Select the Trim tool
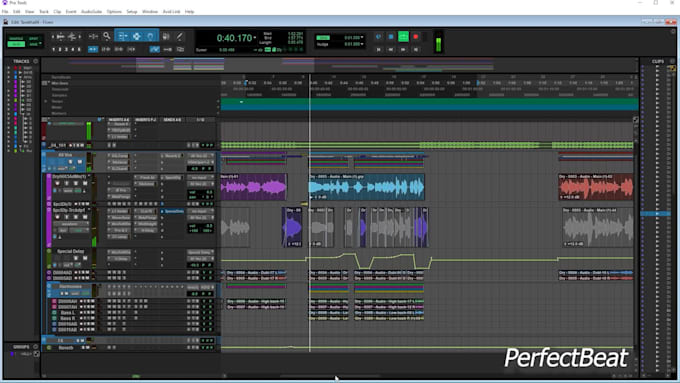The height and width of the screenshot is (383, 680). [x=123, y=36]
